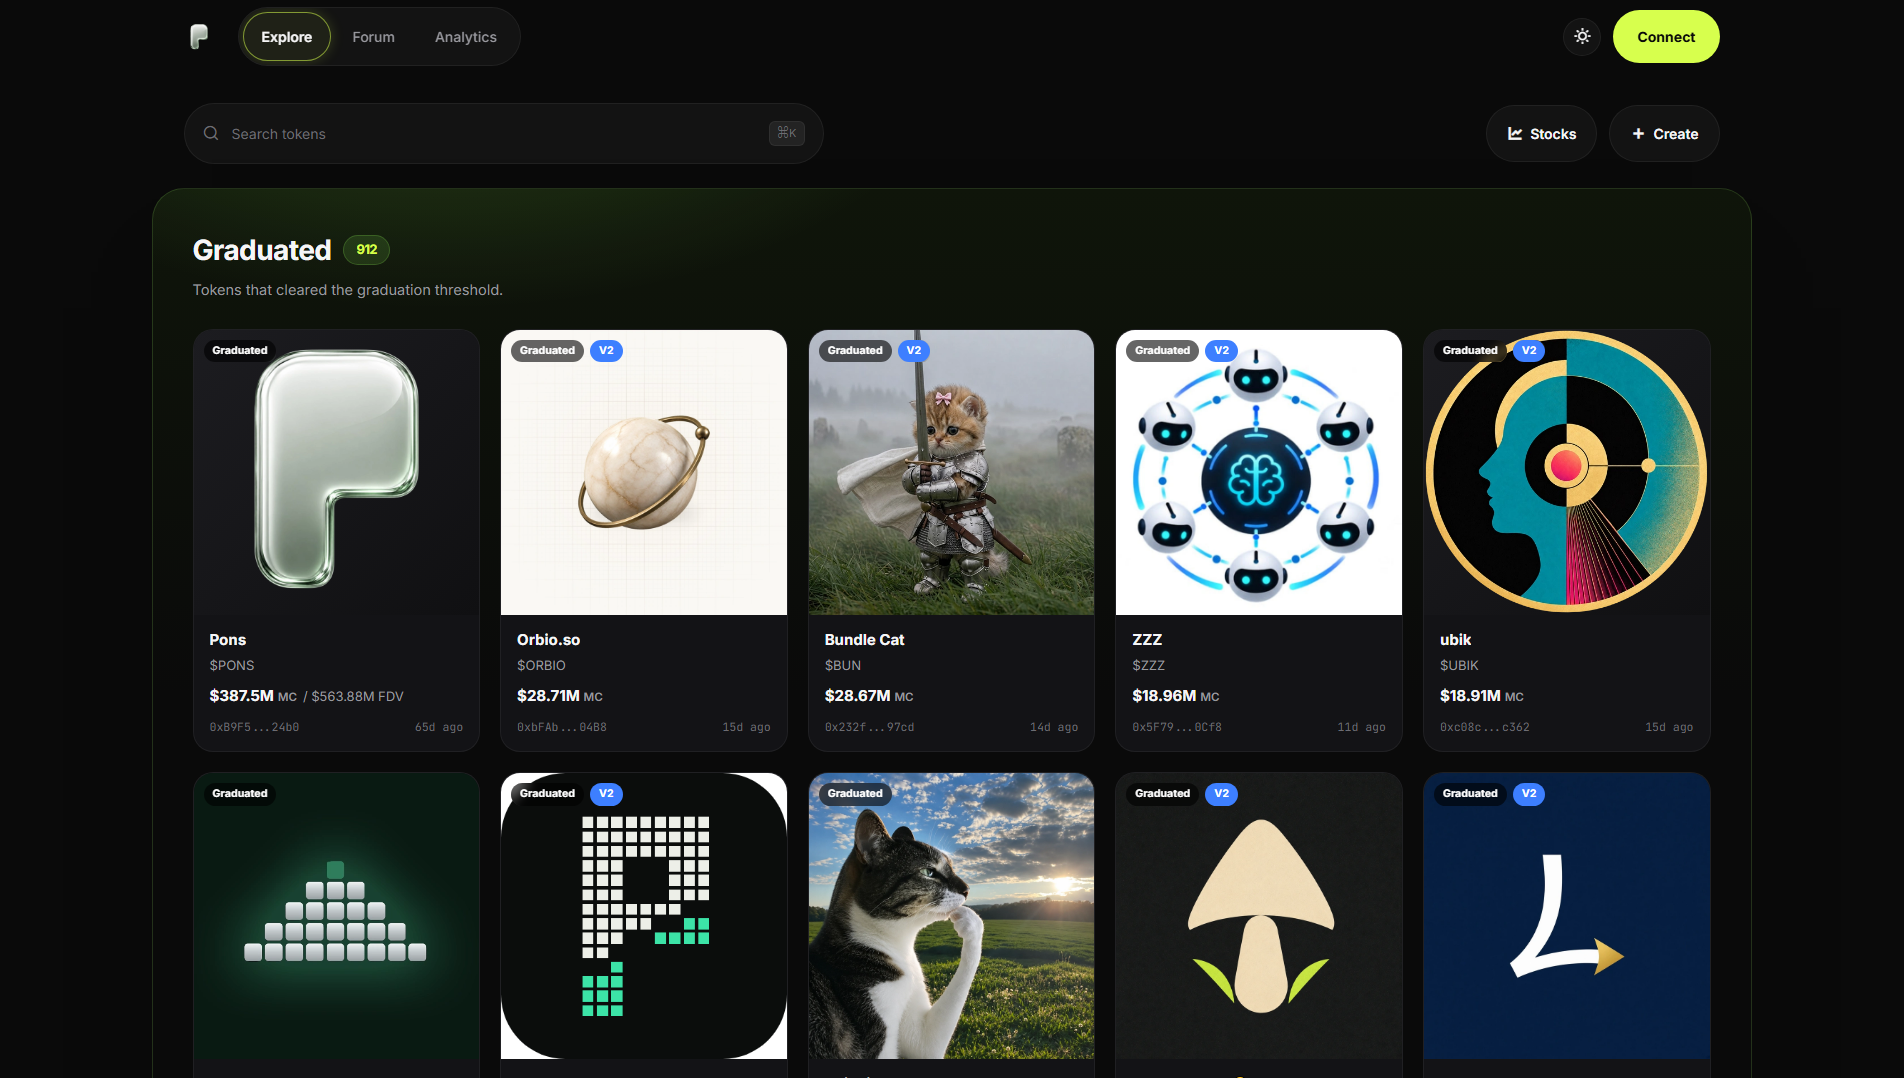This screenshot has height=1078, width=1904.
Task: Click the search magnifier icon
Action: [x=211, y=133]
